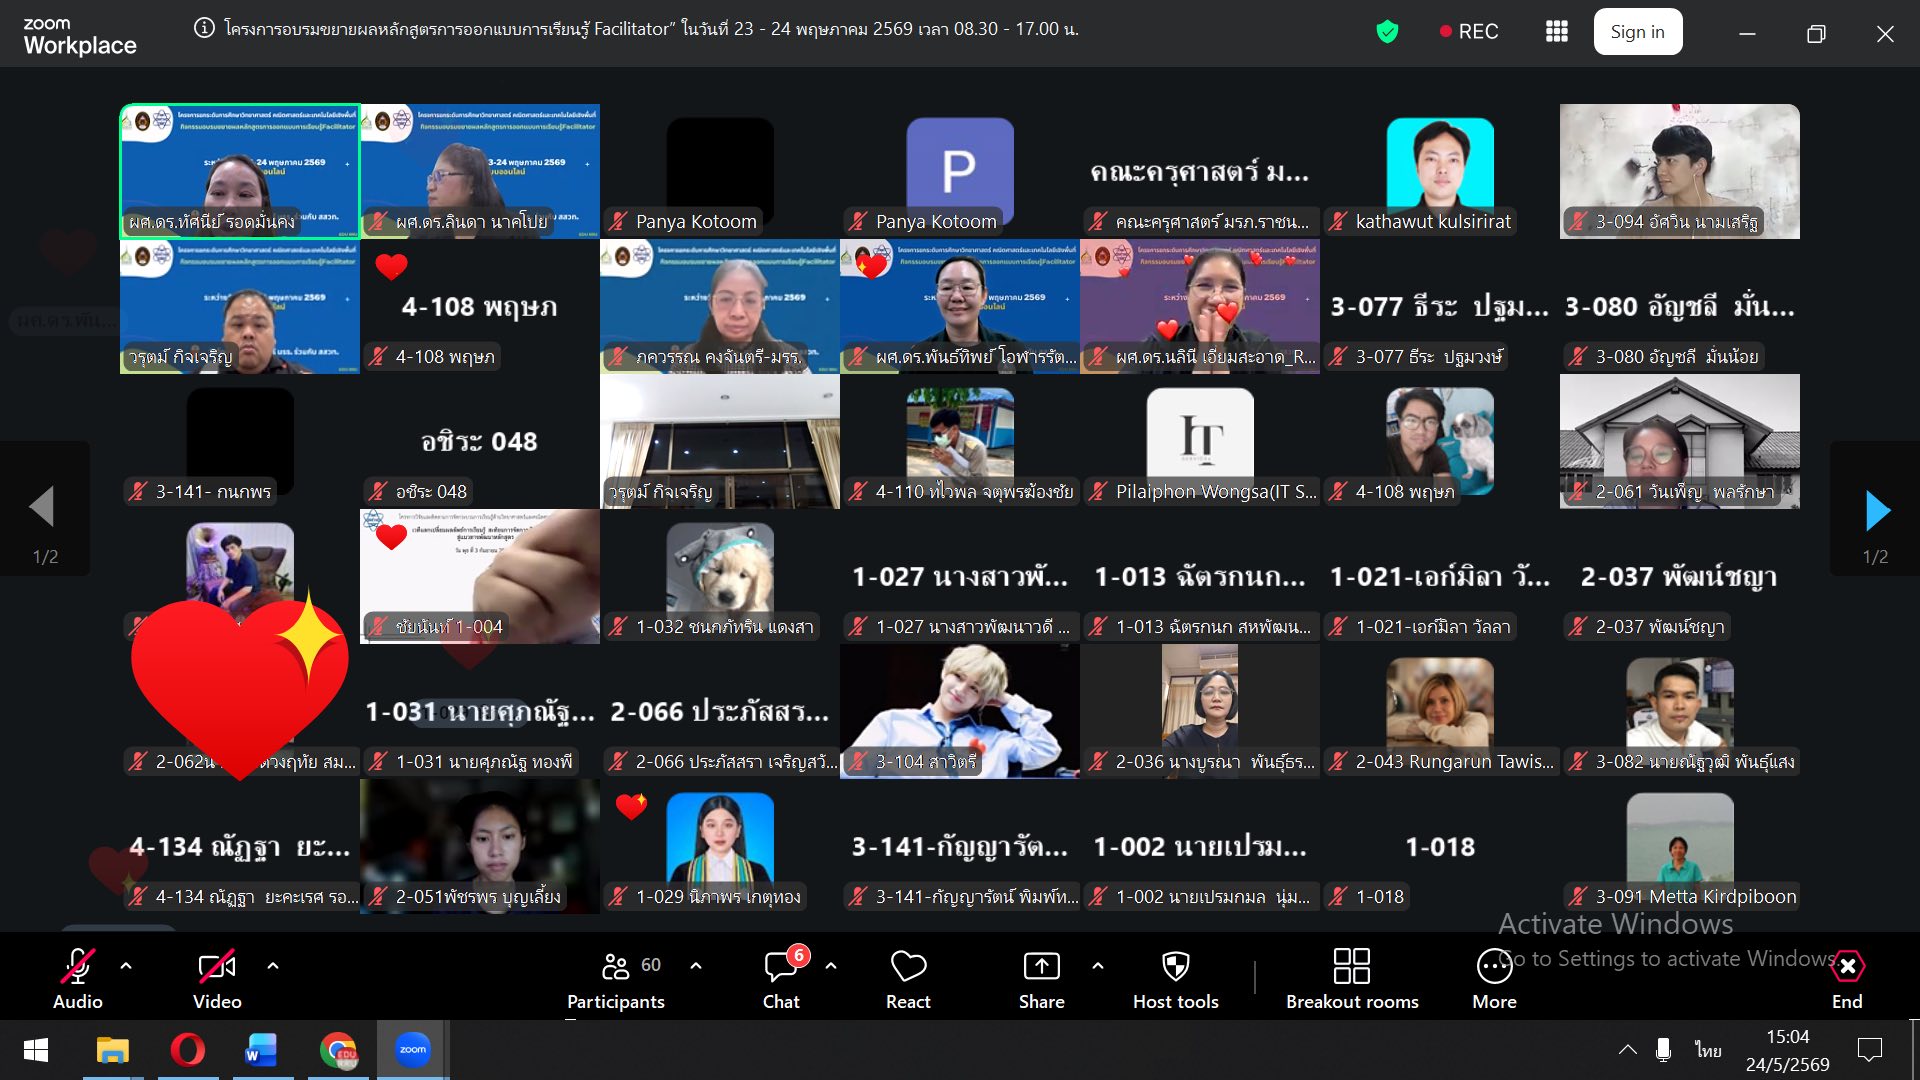Click the Panya Kotoom tile with P avatar
The width and height of the screenshot is (1920, 1080).
[960, 171]
